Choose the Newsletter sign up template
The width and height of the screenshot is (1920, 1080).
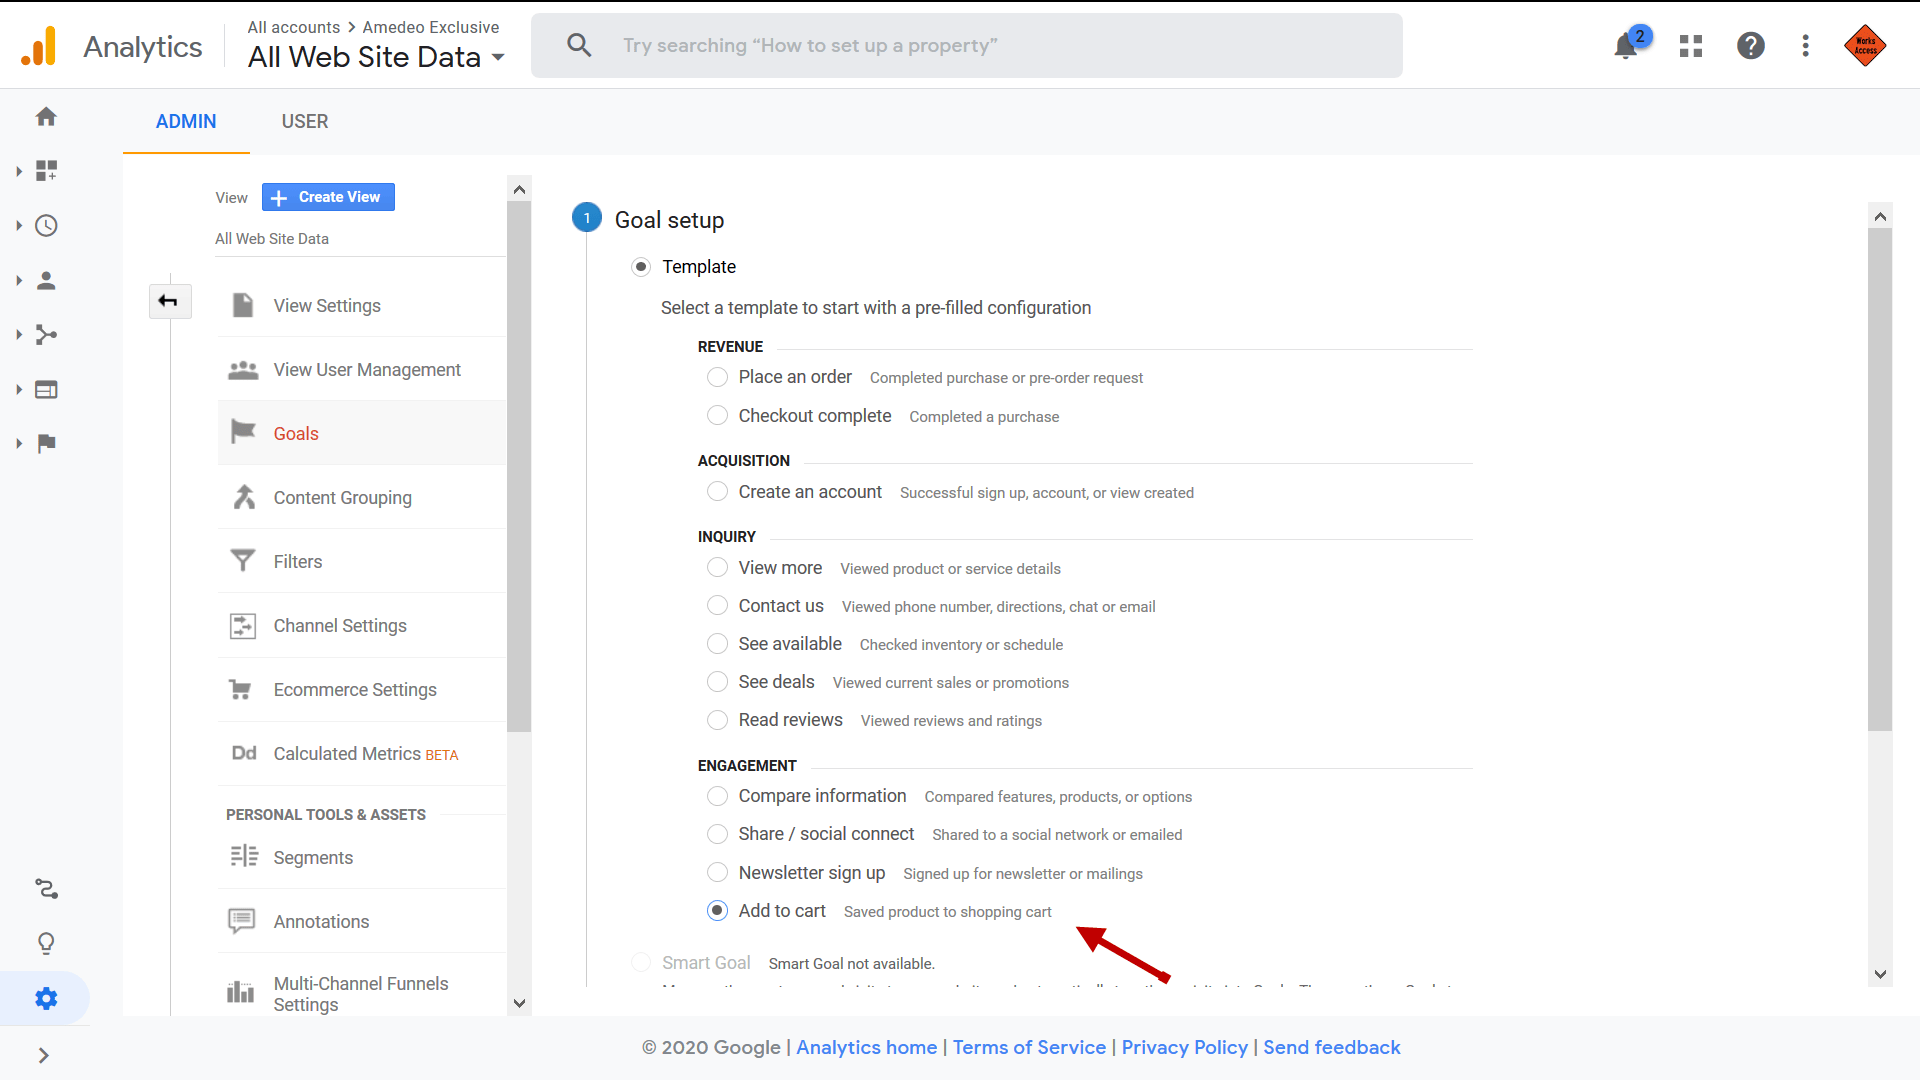[x=718, y=872]
